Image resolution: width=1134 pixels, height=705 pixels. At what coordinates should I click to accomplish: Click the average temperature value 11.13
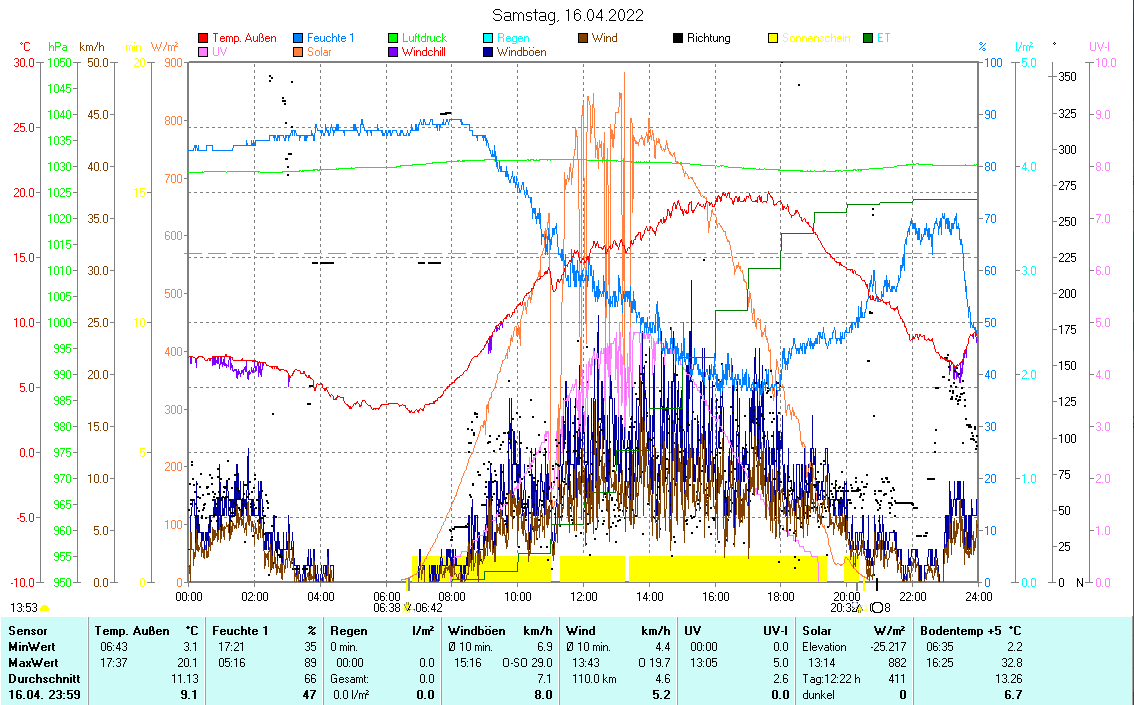[x=184, y=679]
